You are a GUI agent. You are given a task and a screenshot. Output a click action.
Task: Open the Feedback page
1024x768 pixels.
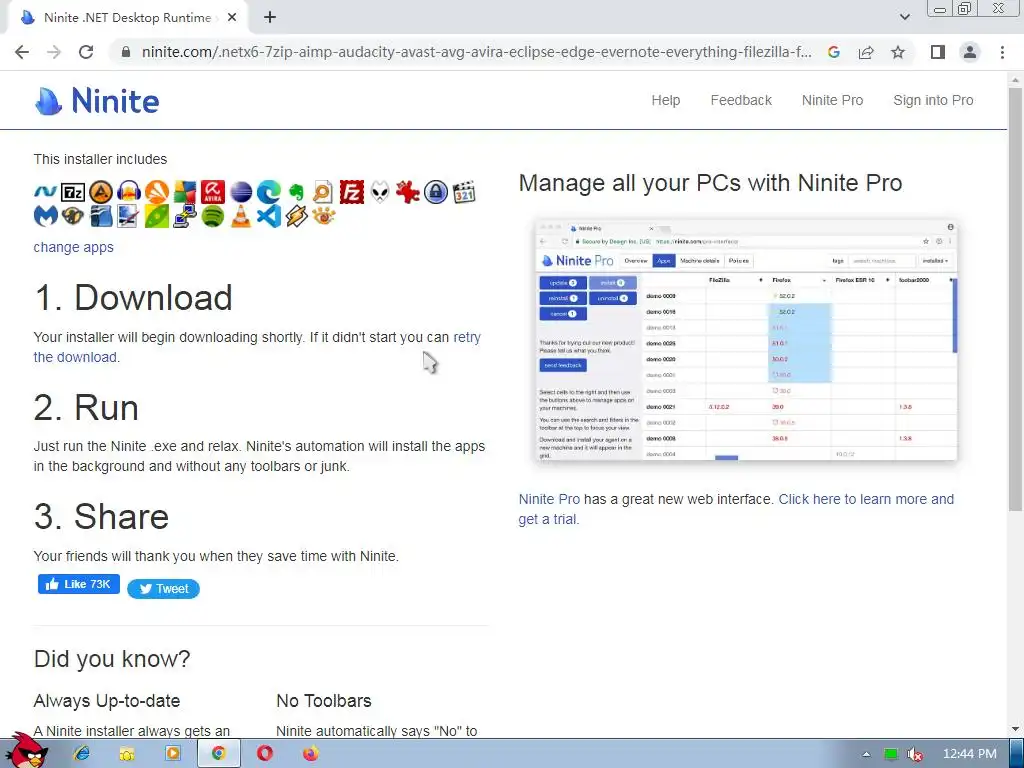click(741, 100)
